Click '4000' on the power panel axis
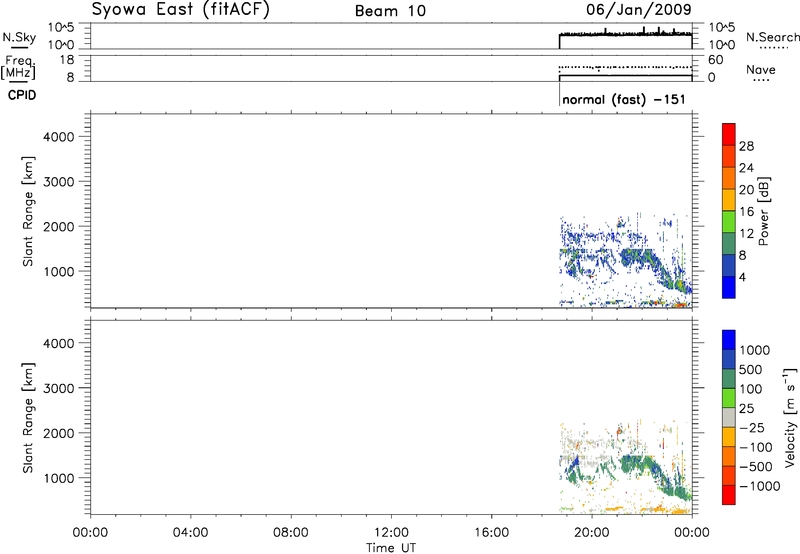 pyautogui.click(x=59, y=137)
